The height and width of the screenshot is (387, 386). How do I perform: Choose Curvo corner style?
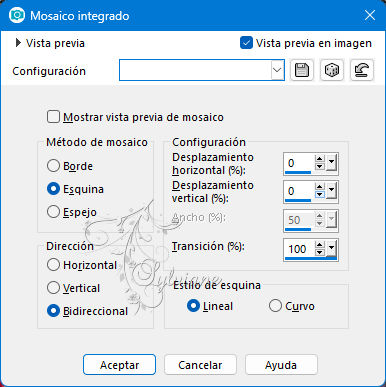point(275,306)
